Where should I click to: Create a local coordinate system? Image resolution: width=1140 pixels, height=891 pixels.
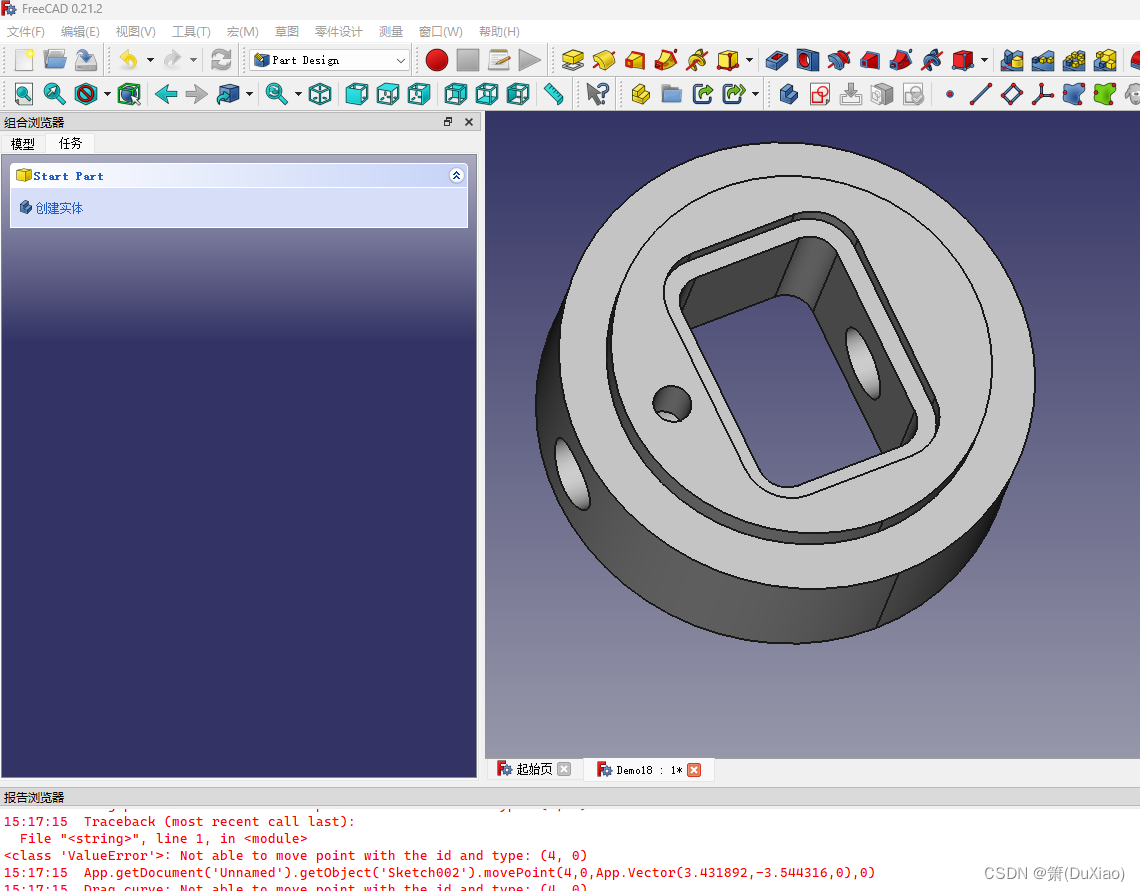coord(1043,94)
